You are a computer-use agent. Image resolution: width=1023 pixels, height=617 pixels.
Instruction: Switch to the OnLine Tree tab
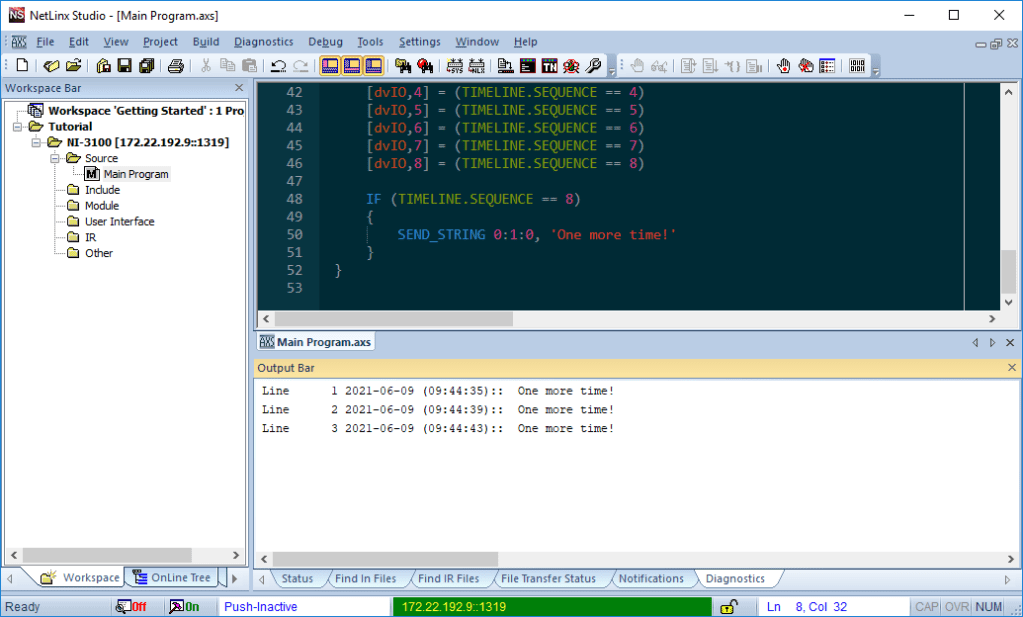point(171,578)
